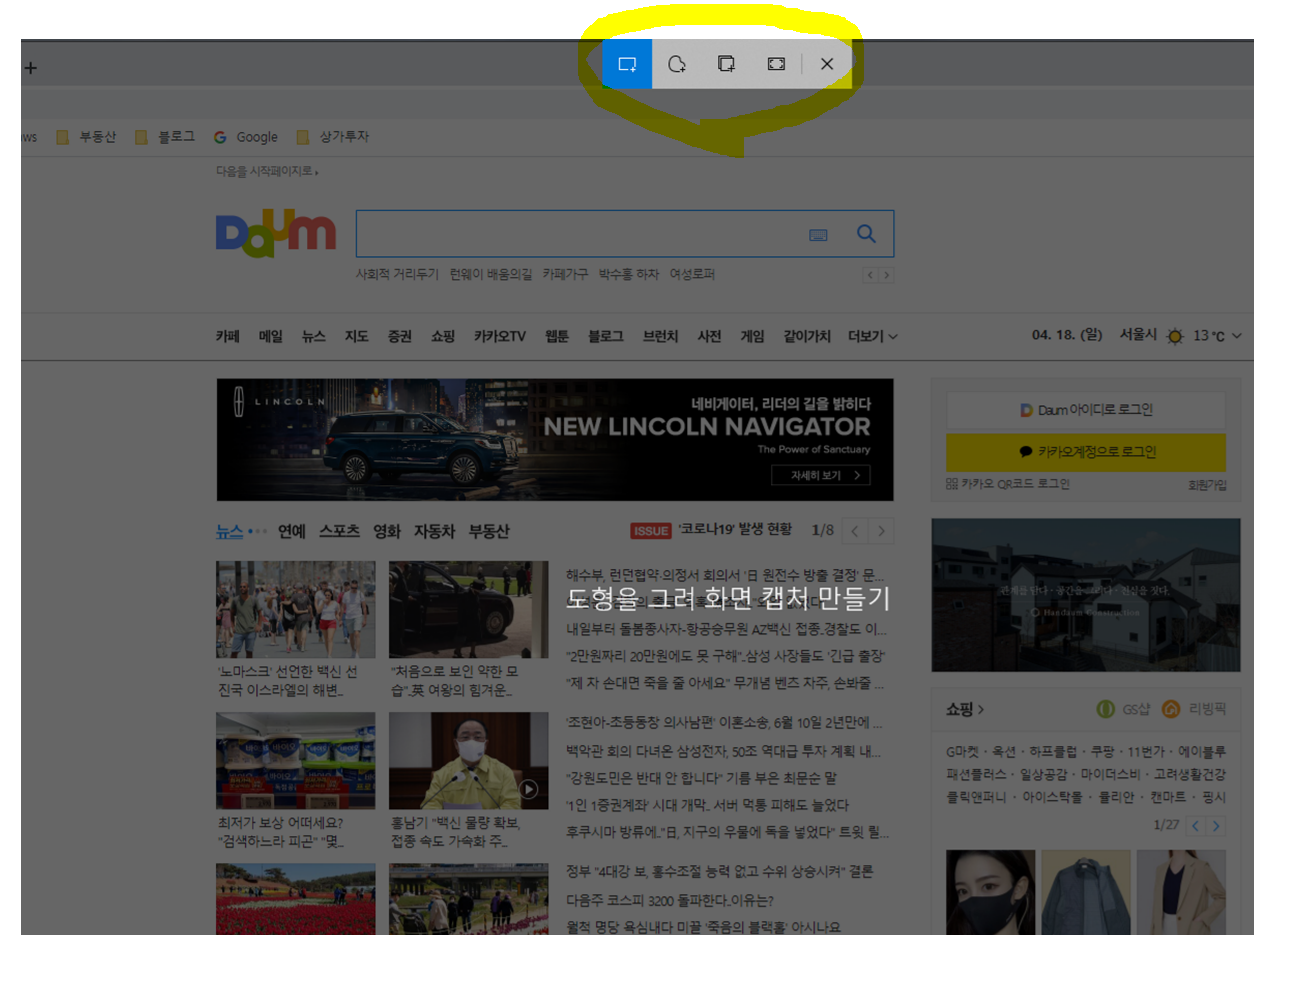The width and height of the screenshot is (1295, 983).
Task: Open the 게임 menu item
Action: [x=753, y=336]
